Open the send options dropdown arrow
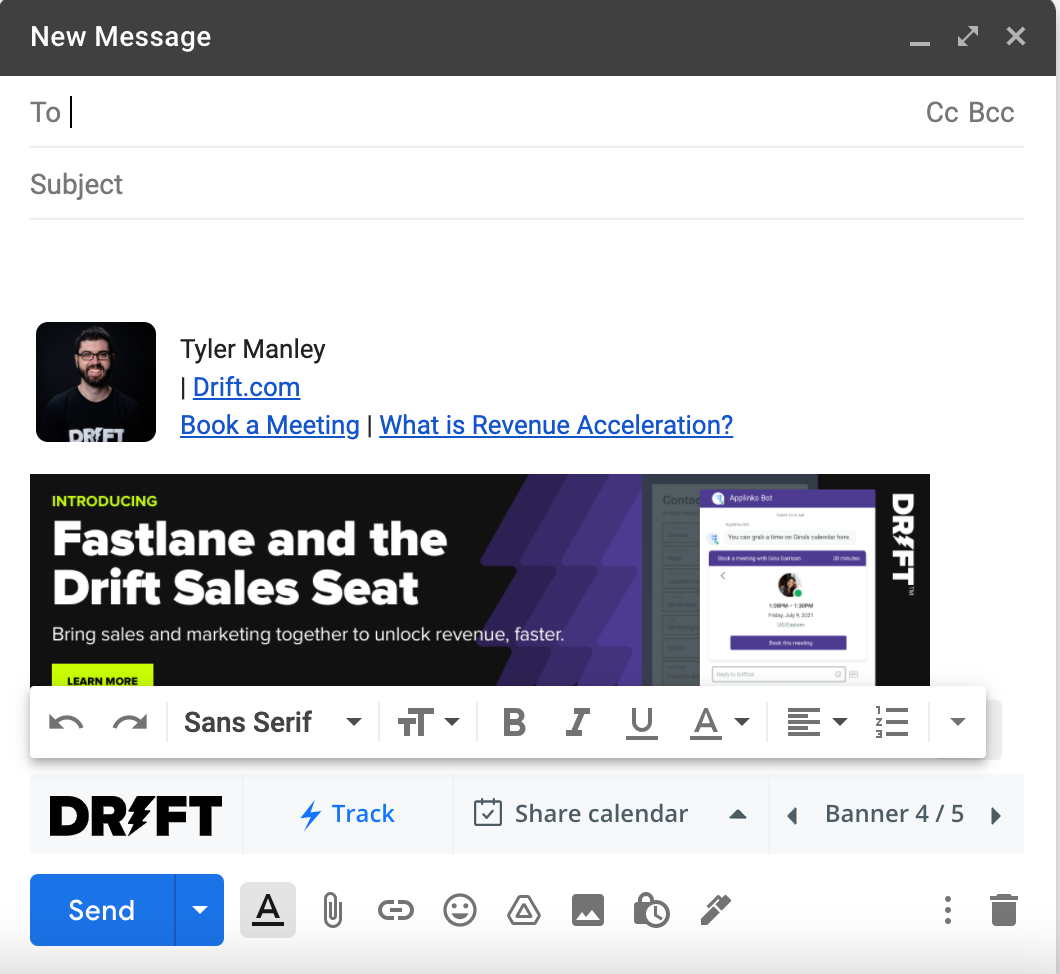Image resolution: width=1060 pixels, height=974 pixels. (199, 910)
